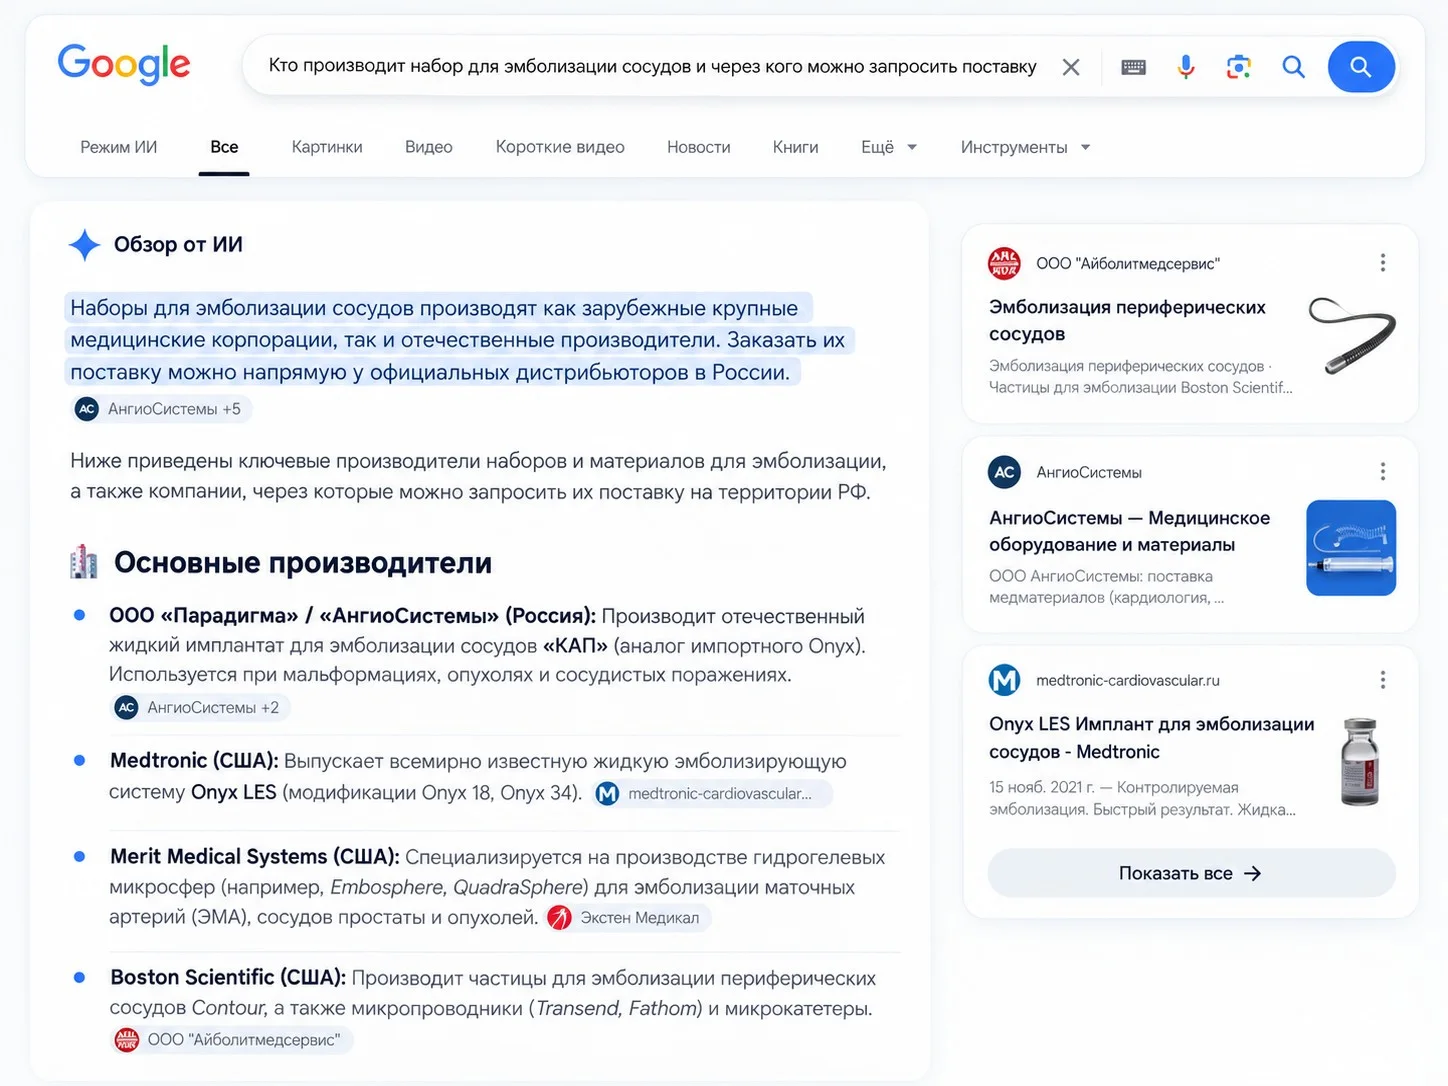Start voice search with the microphone icon

[1186, 67]
